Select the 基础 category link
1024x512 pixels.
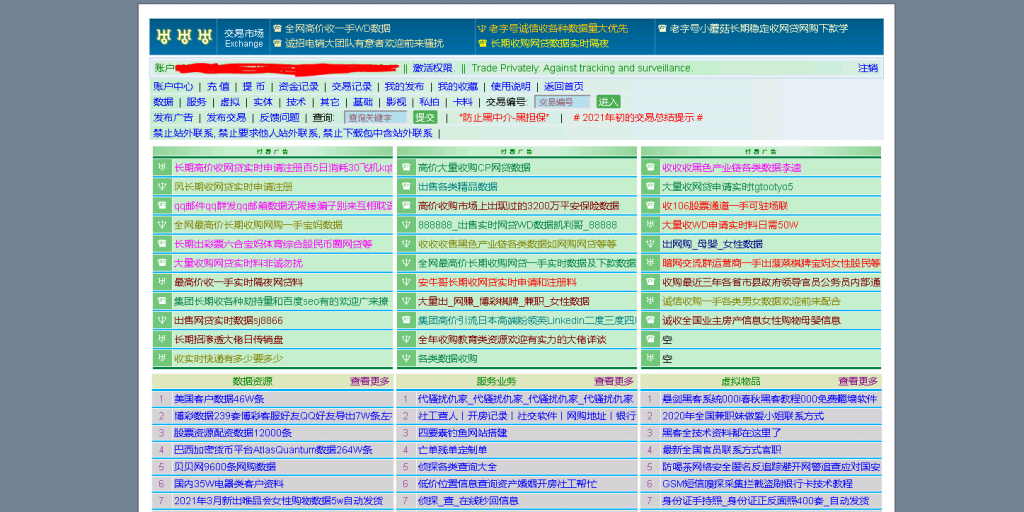click(x=363, y=102)
